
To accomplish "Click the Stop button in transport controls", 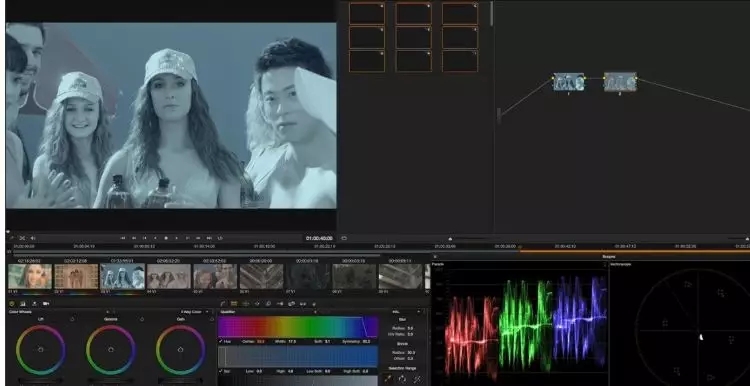I will [166, 238].
